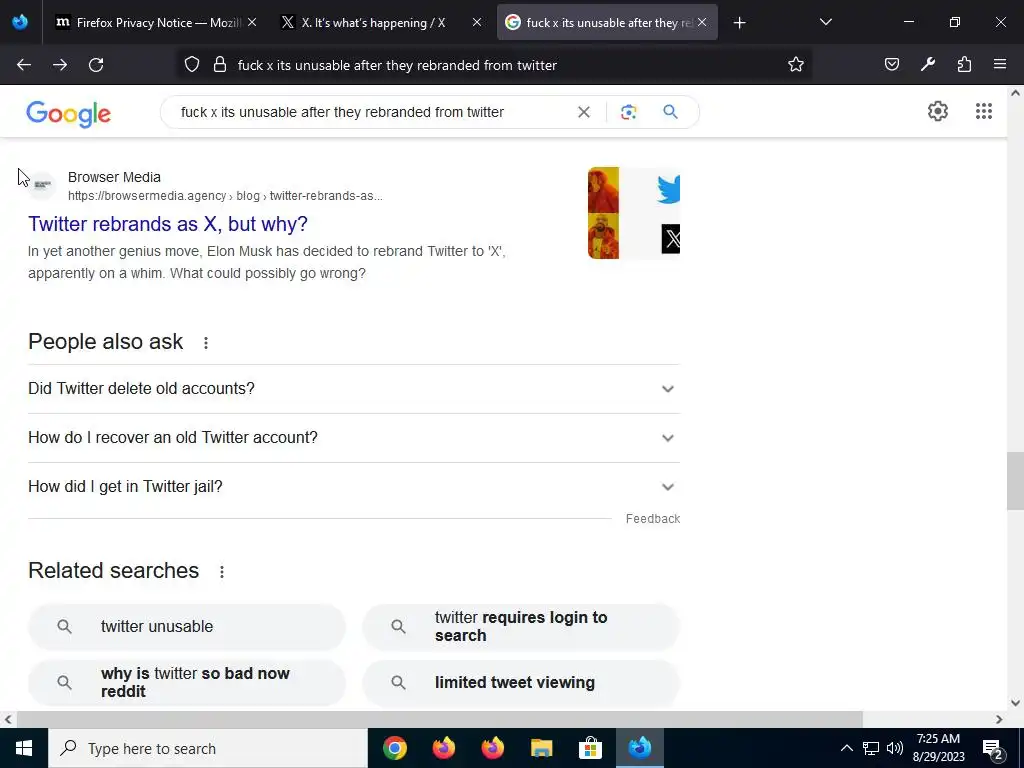Click the browsermedia.agency URL breadcrumb
The height and width of the screenshot is (768, 1024).
click(225, 196)
